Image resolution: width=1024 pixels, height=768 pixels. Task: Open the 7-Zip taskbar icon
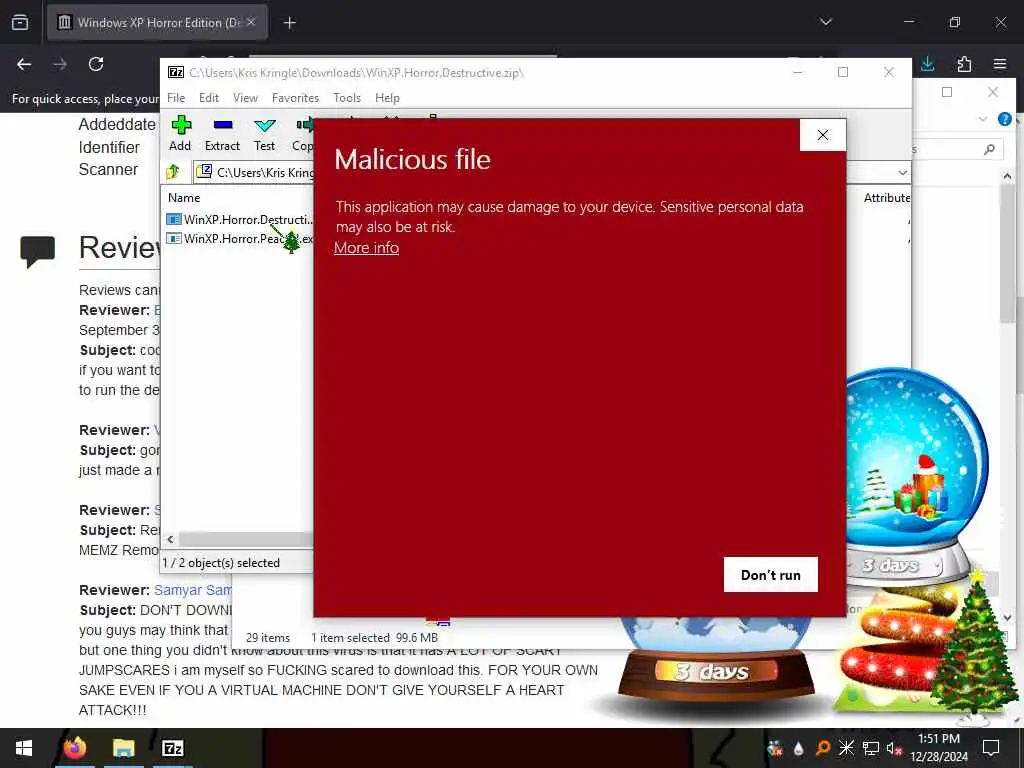[x=172, y=748]
